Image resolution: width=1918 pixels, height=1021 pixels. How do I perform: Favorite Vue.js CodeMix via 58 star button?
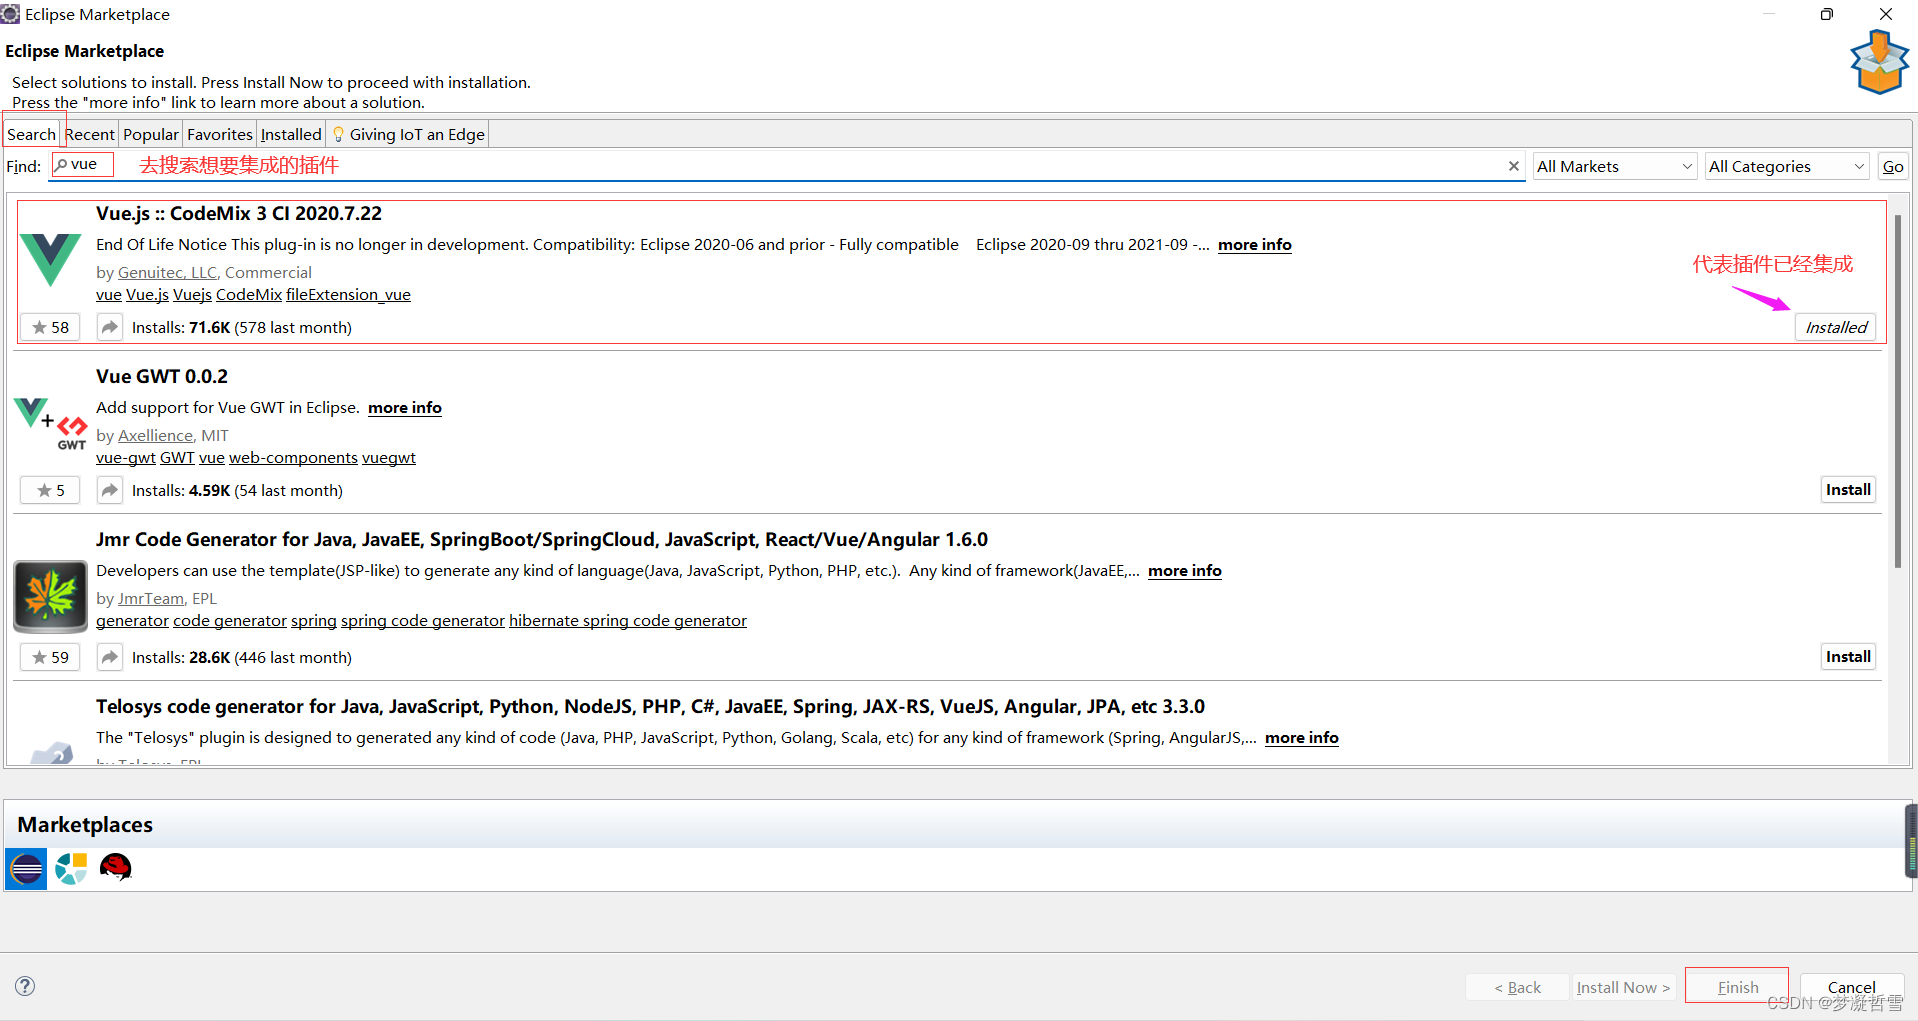(50, 327)
